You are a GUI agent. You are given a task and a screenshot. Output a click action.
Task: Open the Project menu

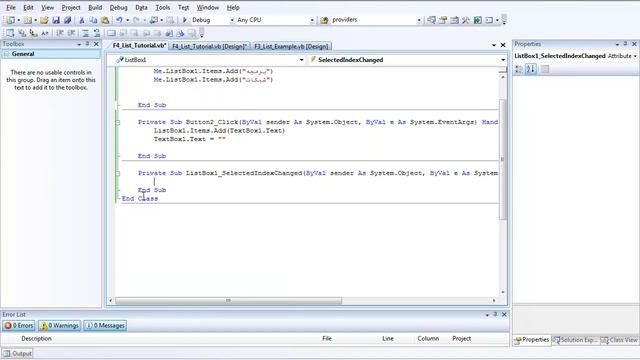[x=71, y=7]
